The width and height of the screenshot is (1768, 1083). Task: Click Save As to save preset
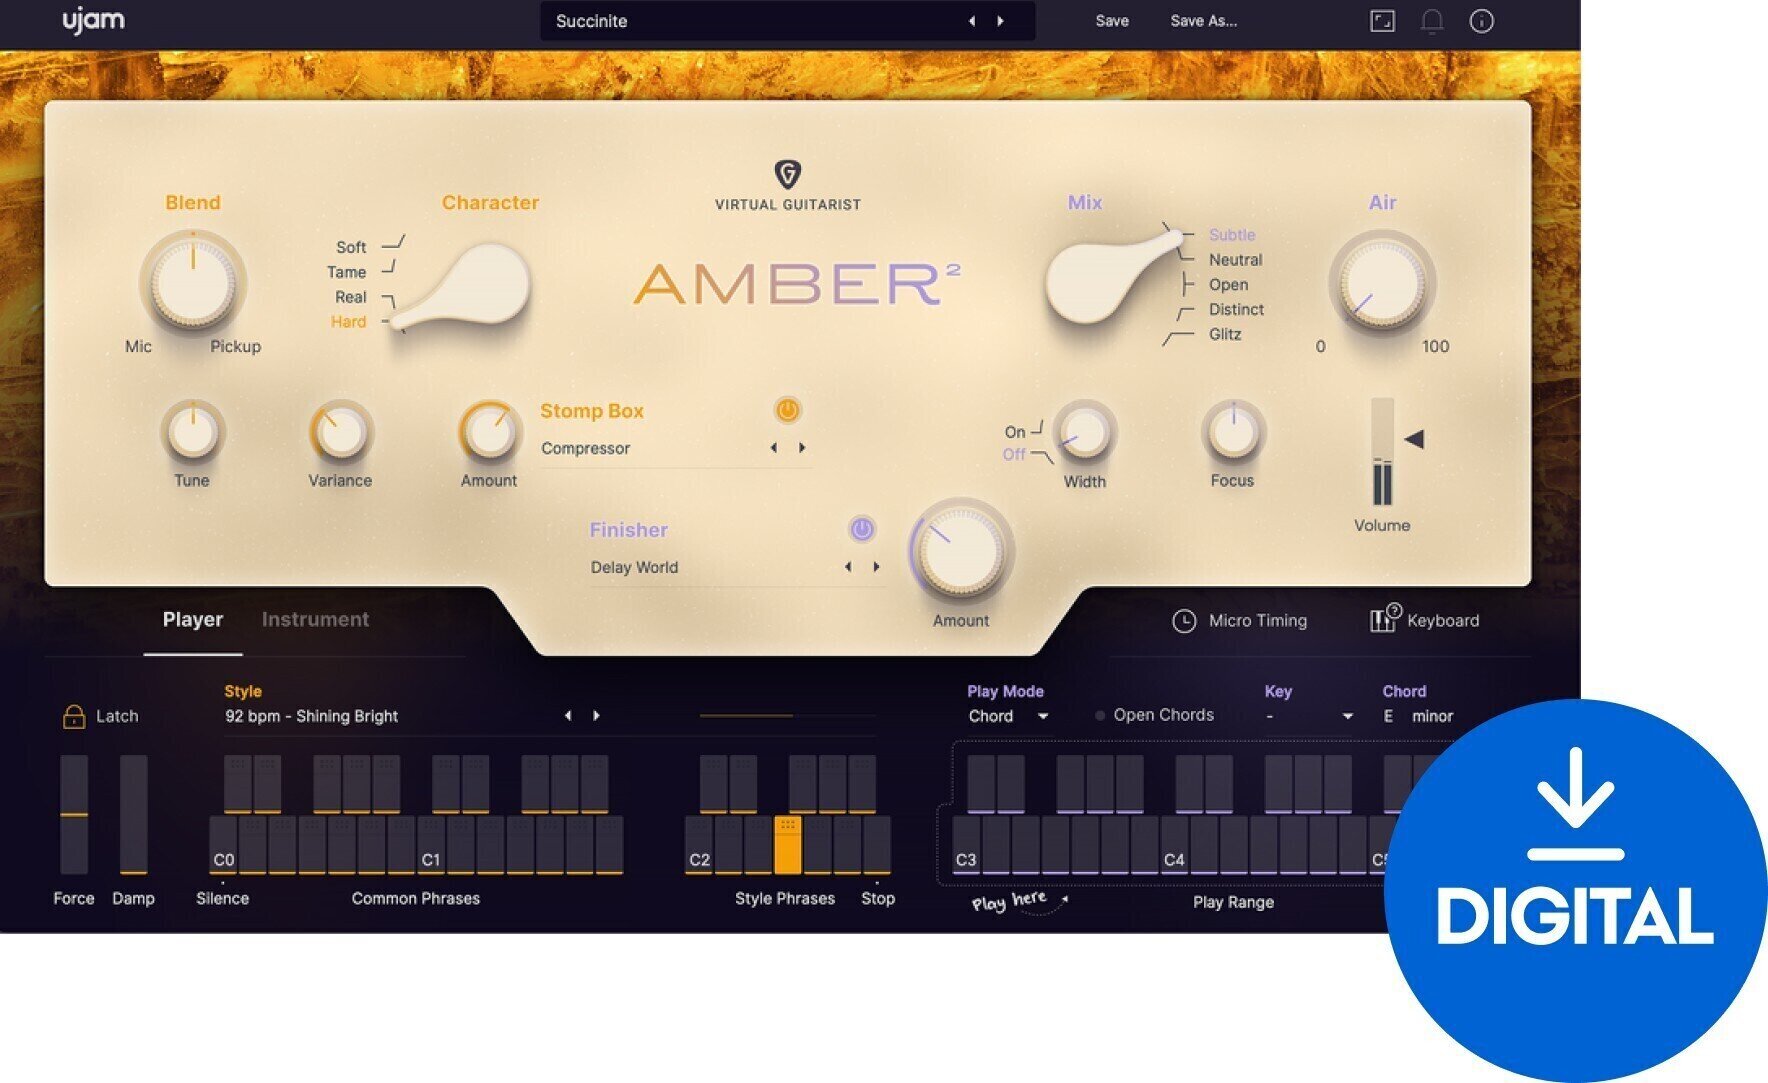[x=1203, y=20]
